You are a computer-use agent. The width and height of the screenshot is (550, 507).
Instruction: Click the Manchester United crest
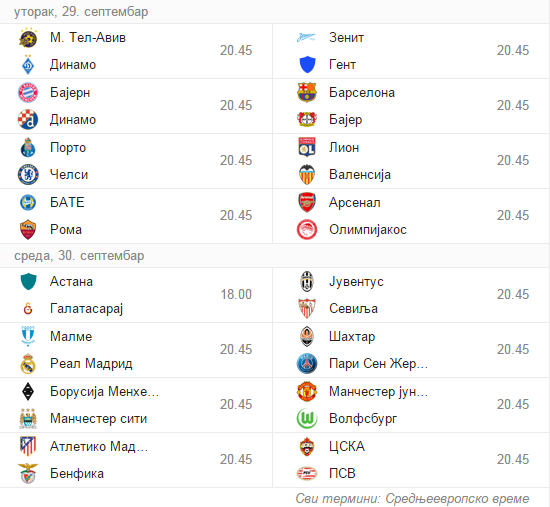pyautogui.click(x=307, y=391)
